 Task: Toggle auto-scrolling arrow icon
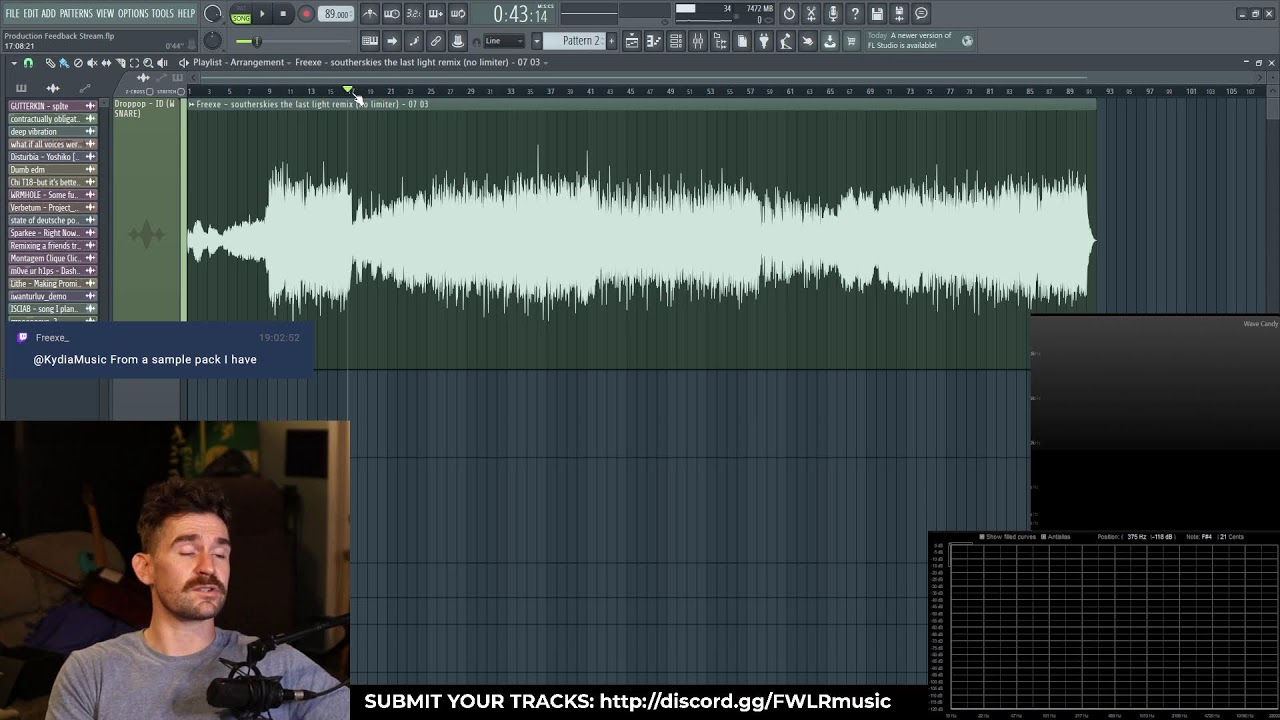(392, 41)
